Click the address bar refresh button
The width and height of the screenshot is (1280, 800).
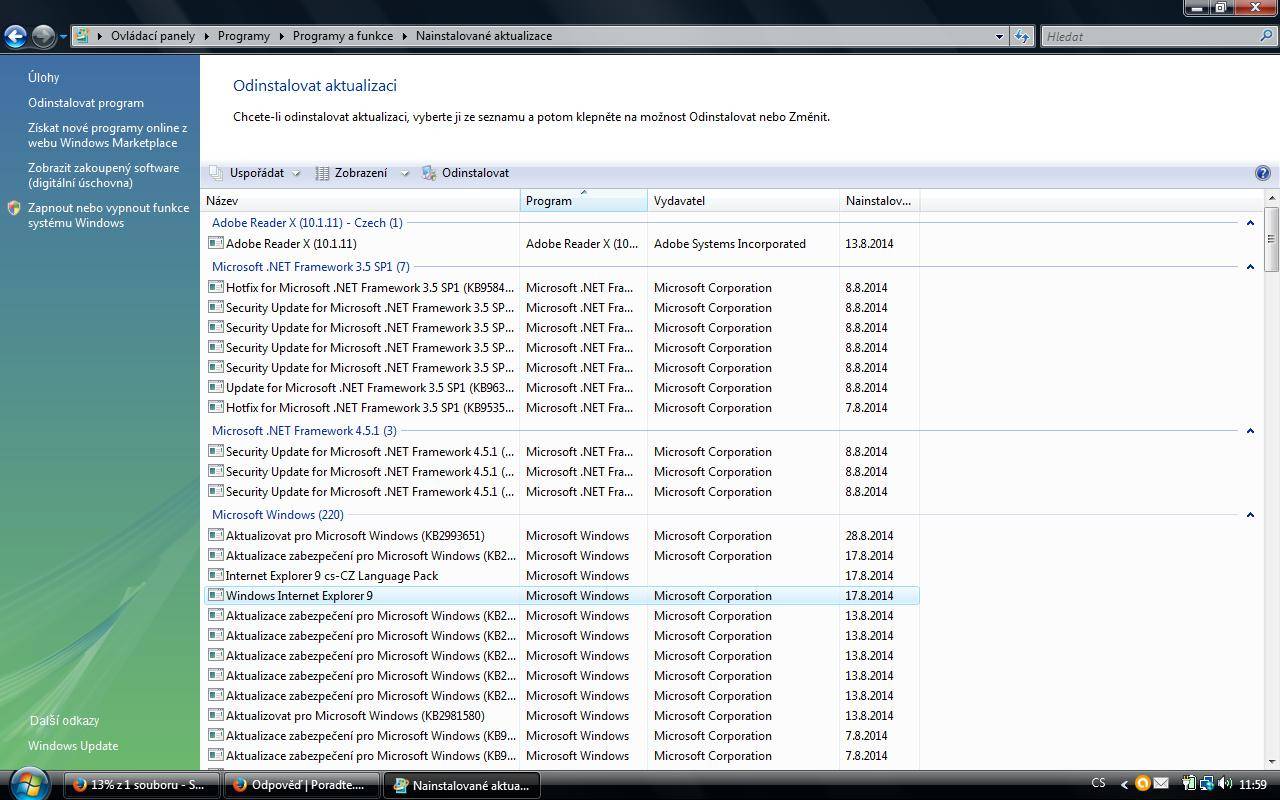[x=1021, y=36]
